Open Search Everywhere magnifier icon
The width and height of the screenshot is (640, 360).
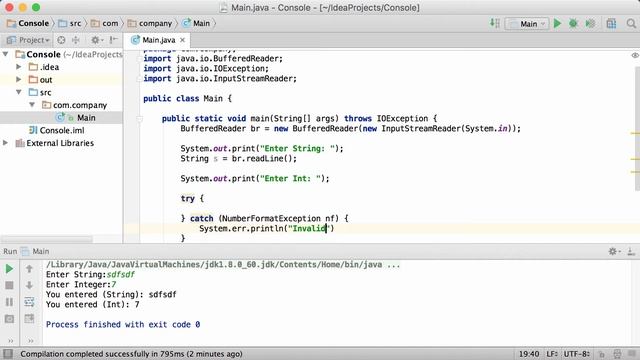(x=631, y=24)
